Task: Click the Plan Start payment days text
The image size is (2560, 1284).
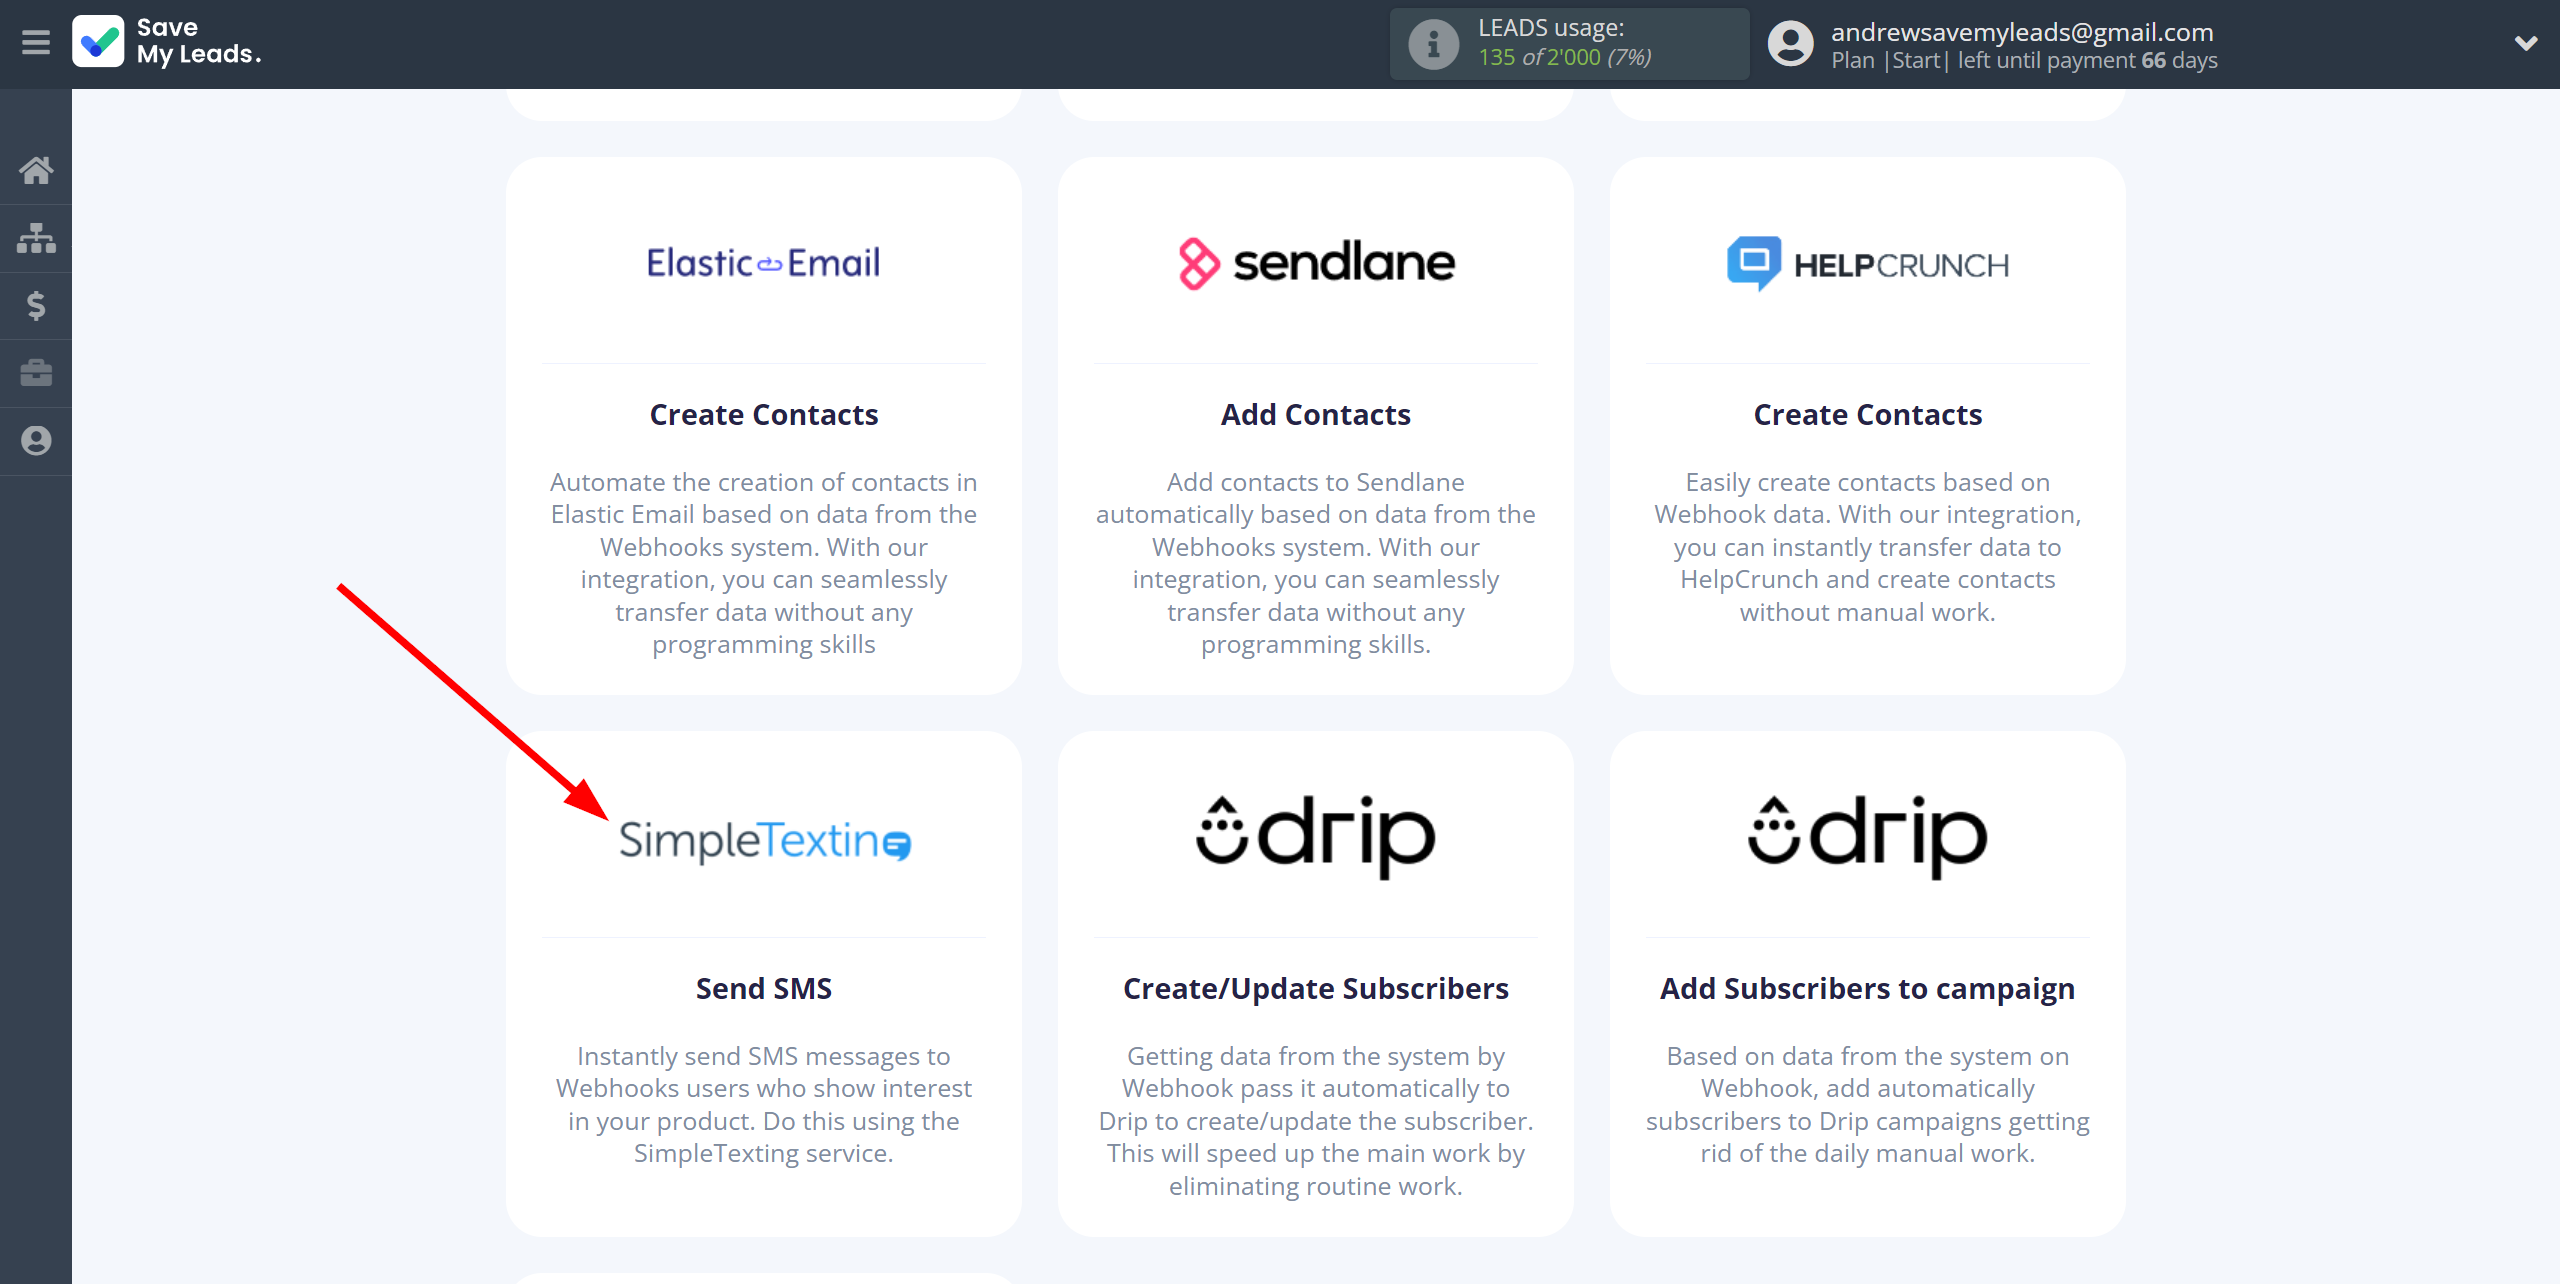Action: click(x=2024, y=60)
